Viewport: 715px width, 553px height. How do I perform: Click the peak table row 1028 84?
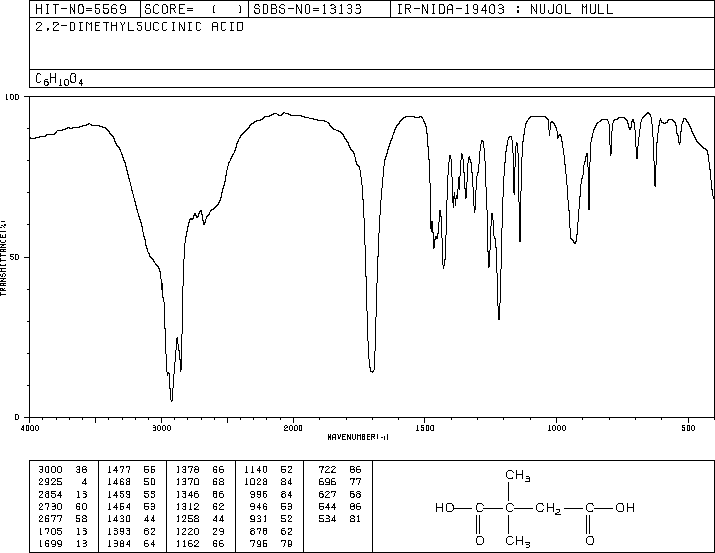click(x=269, y=482)
